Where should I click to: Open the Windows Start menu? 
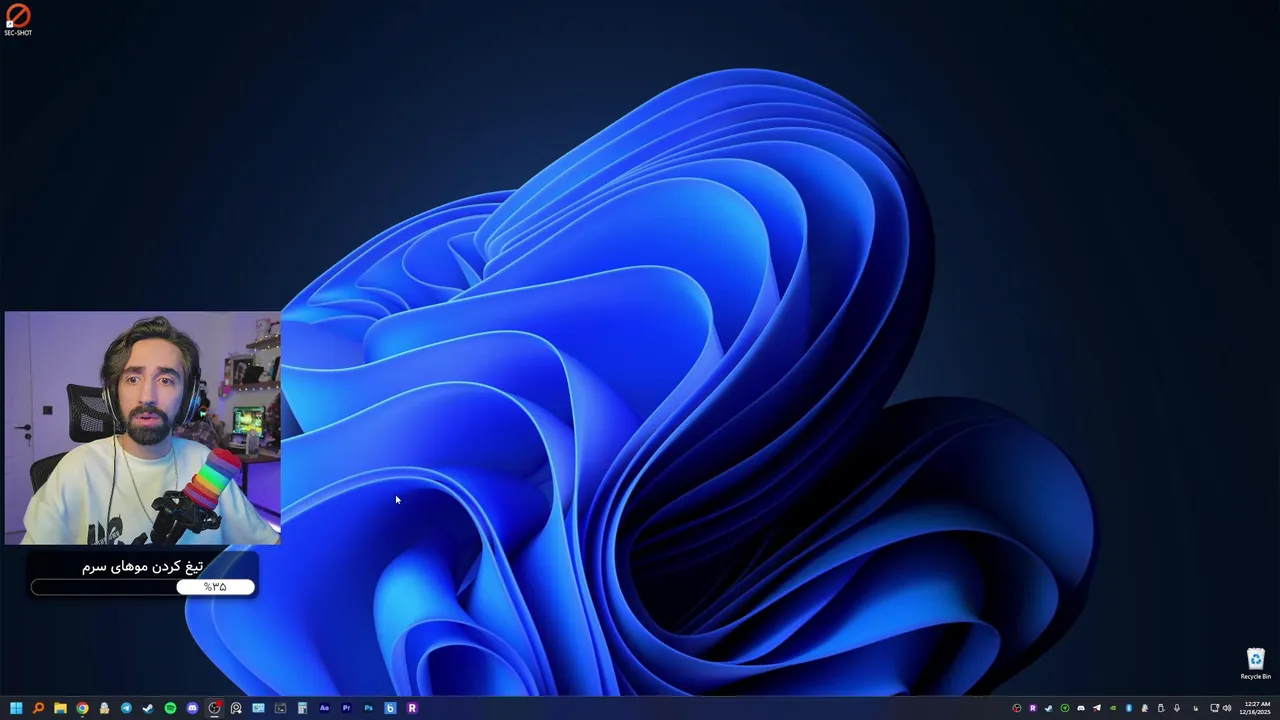click(x=16, y=708)
